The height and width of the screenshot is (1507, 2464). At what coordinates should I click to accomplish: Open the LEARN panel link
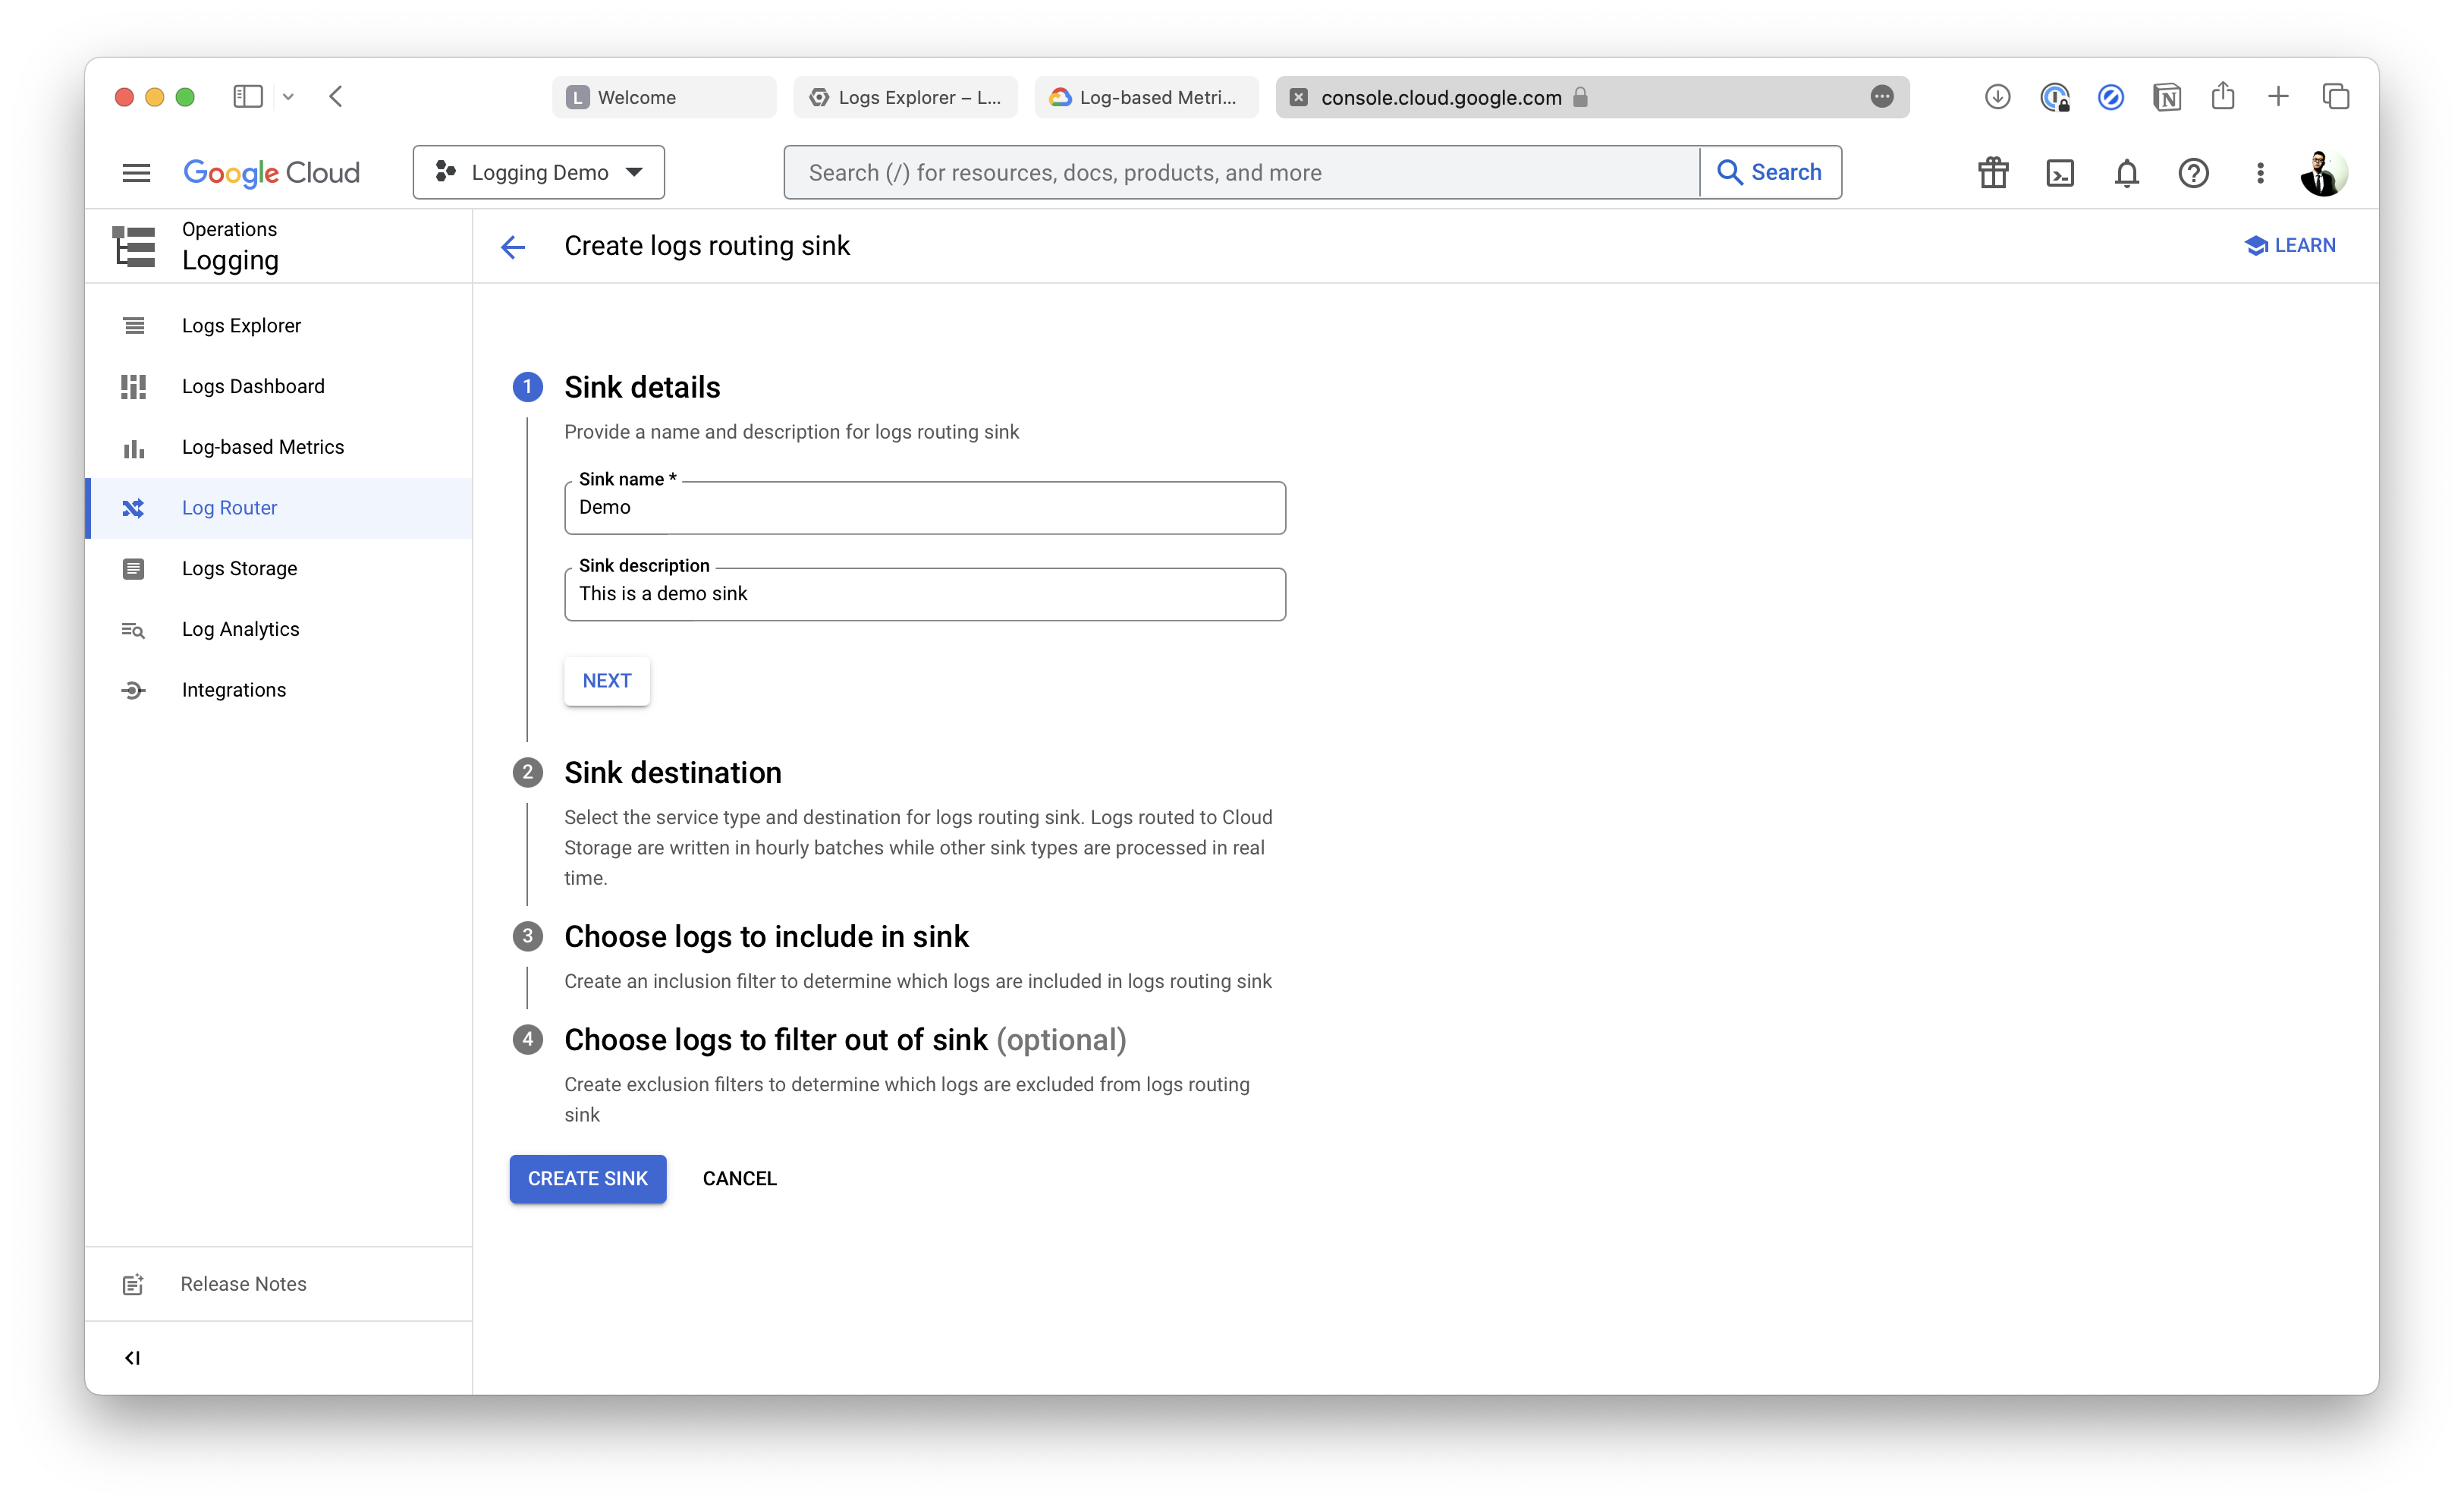click(2290, 246)
